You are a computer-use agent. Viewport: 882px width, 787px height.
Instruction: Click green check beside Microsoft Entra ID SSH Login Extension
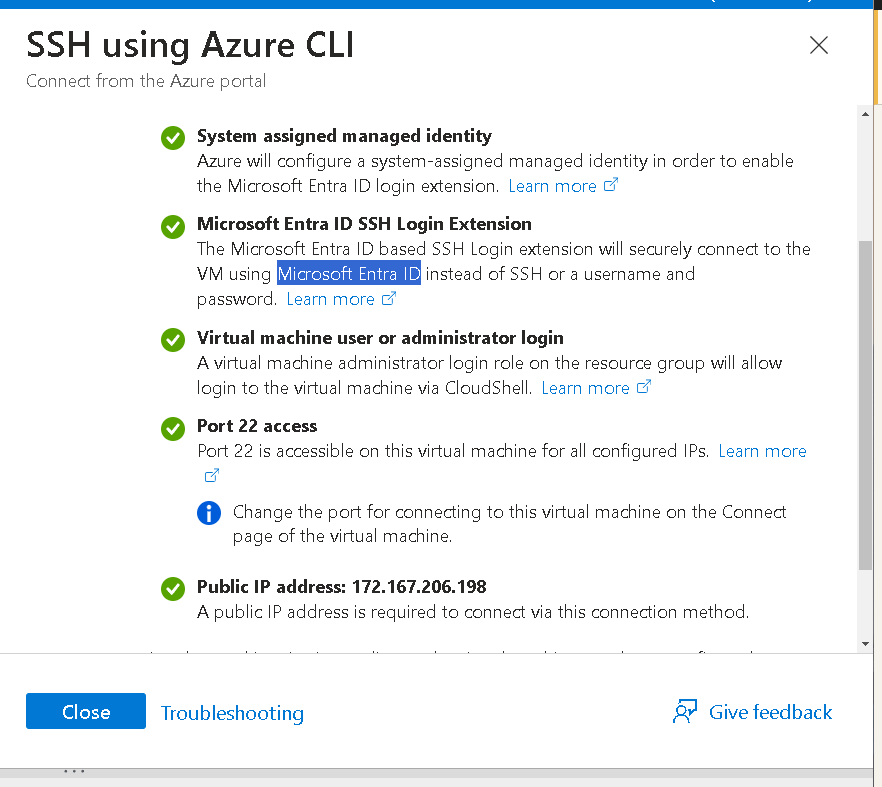point(173,227)
